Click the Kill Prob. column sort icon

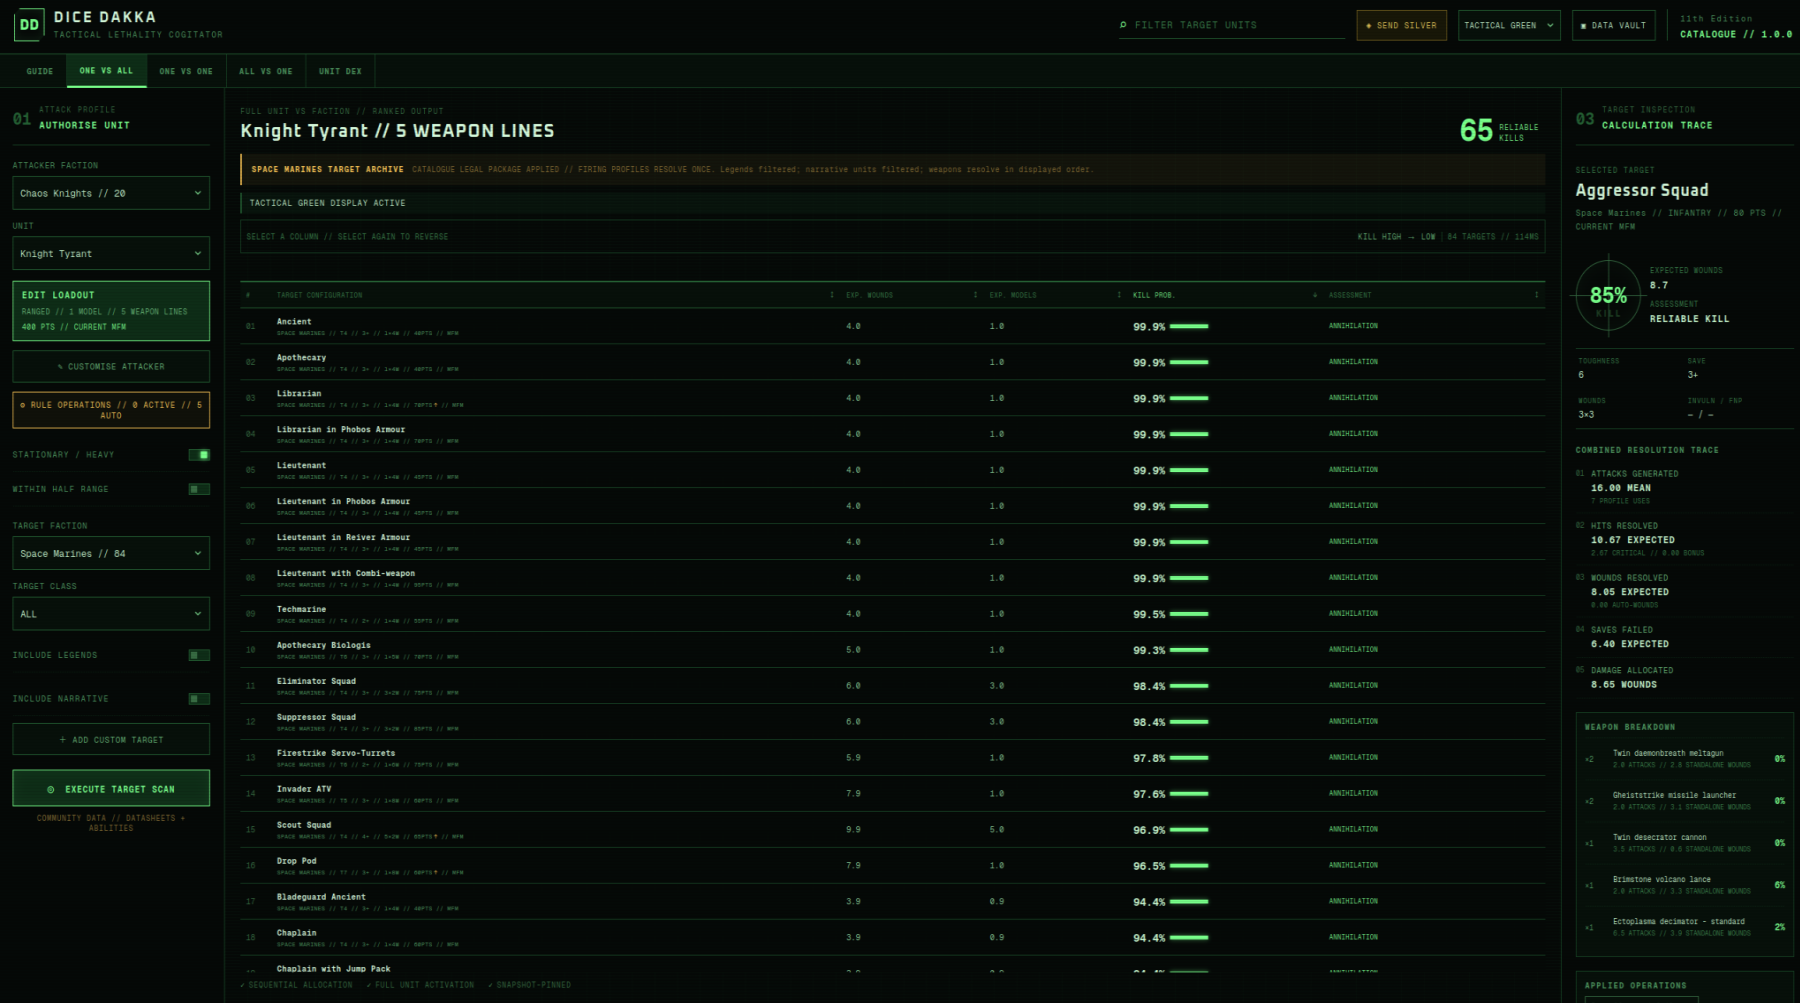tap(1315, 295)
